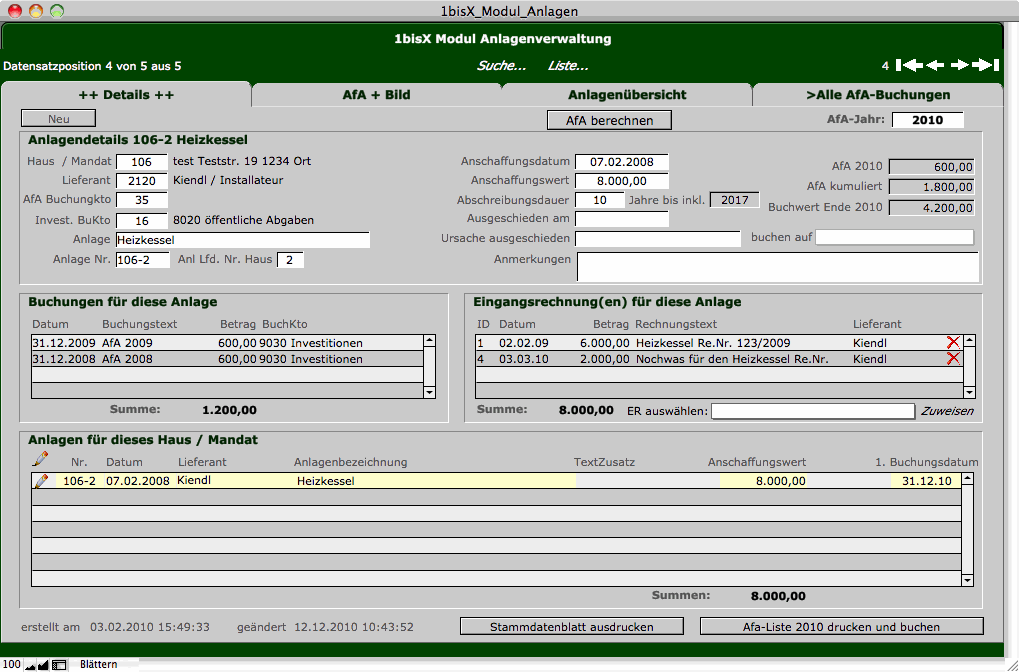Remove invoice 4 using red X
Viewport: 1019px width, 672px height.
click(953, 359)
